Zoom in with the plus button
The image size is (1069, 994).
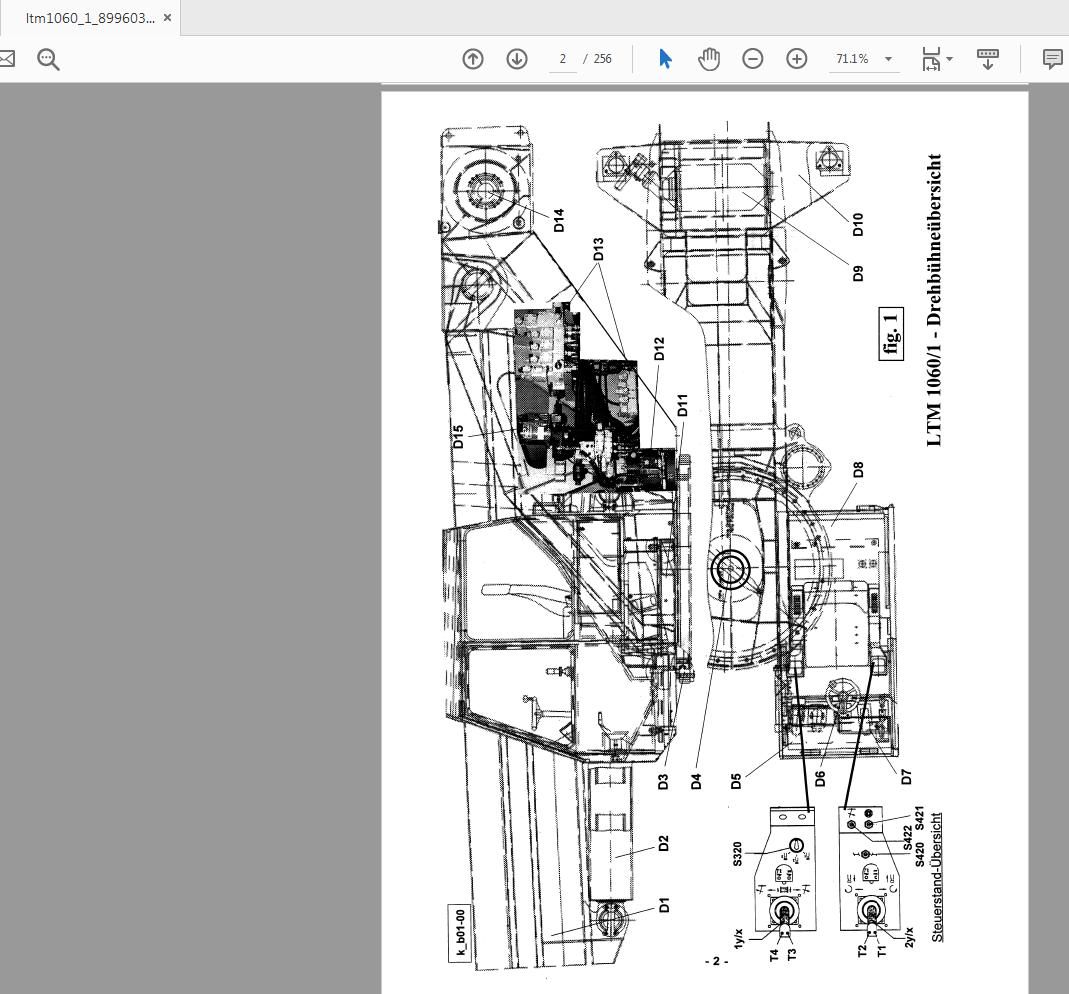[796, 59]
